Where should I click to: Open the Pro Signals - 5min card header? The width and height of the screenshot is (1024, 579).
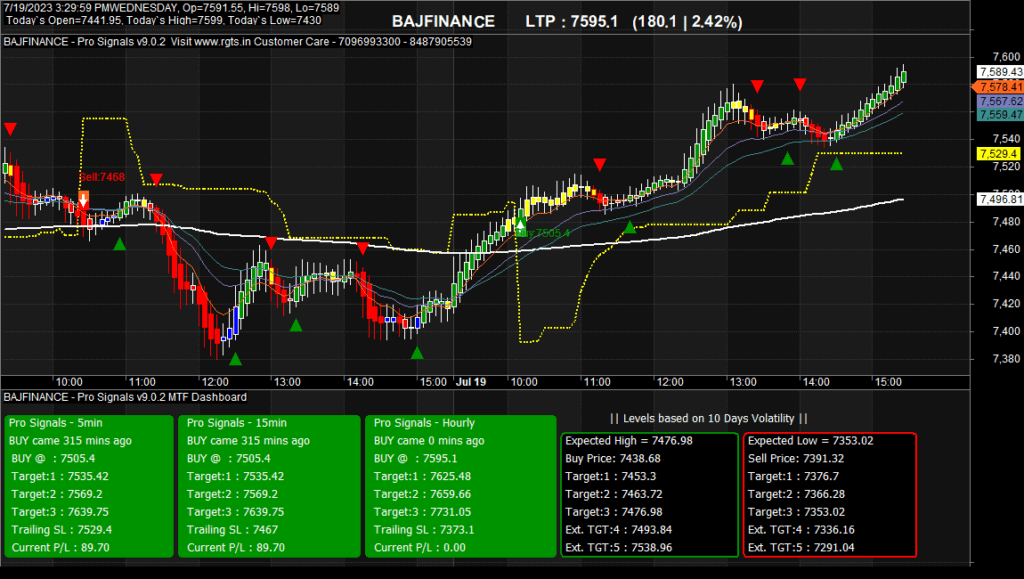56,423
